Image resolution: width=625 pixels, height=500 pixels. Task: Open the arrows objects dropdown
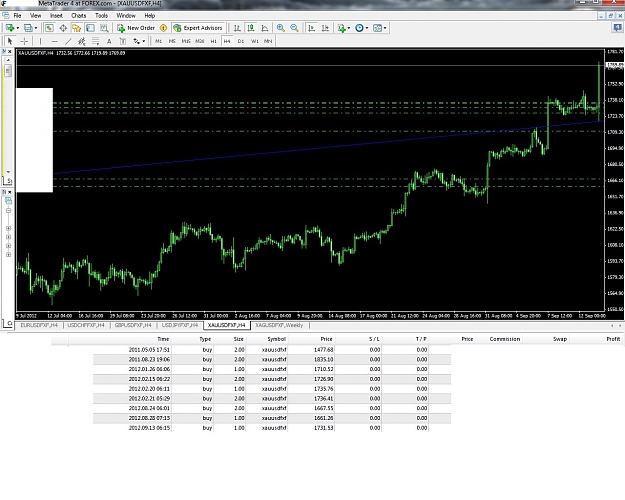click(139, 41)
